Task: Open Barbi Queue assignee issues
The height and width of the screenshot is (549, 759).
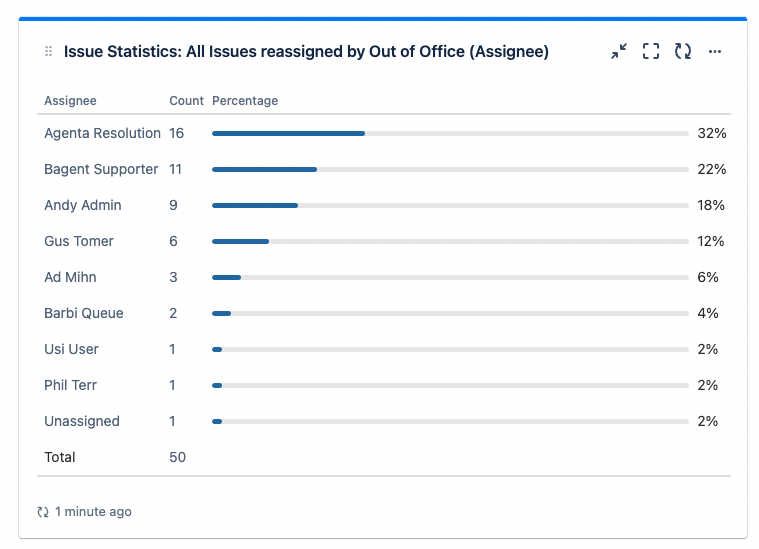Action: click(83, 313)
